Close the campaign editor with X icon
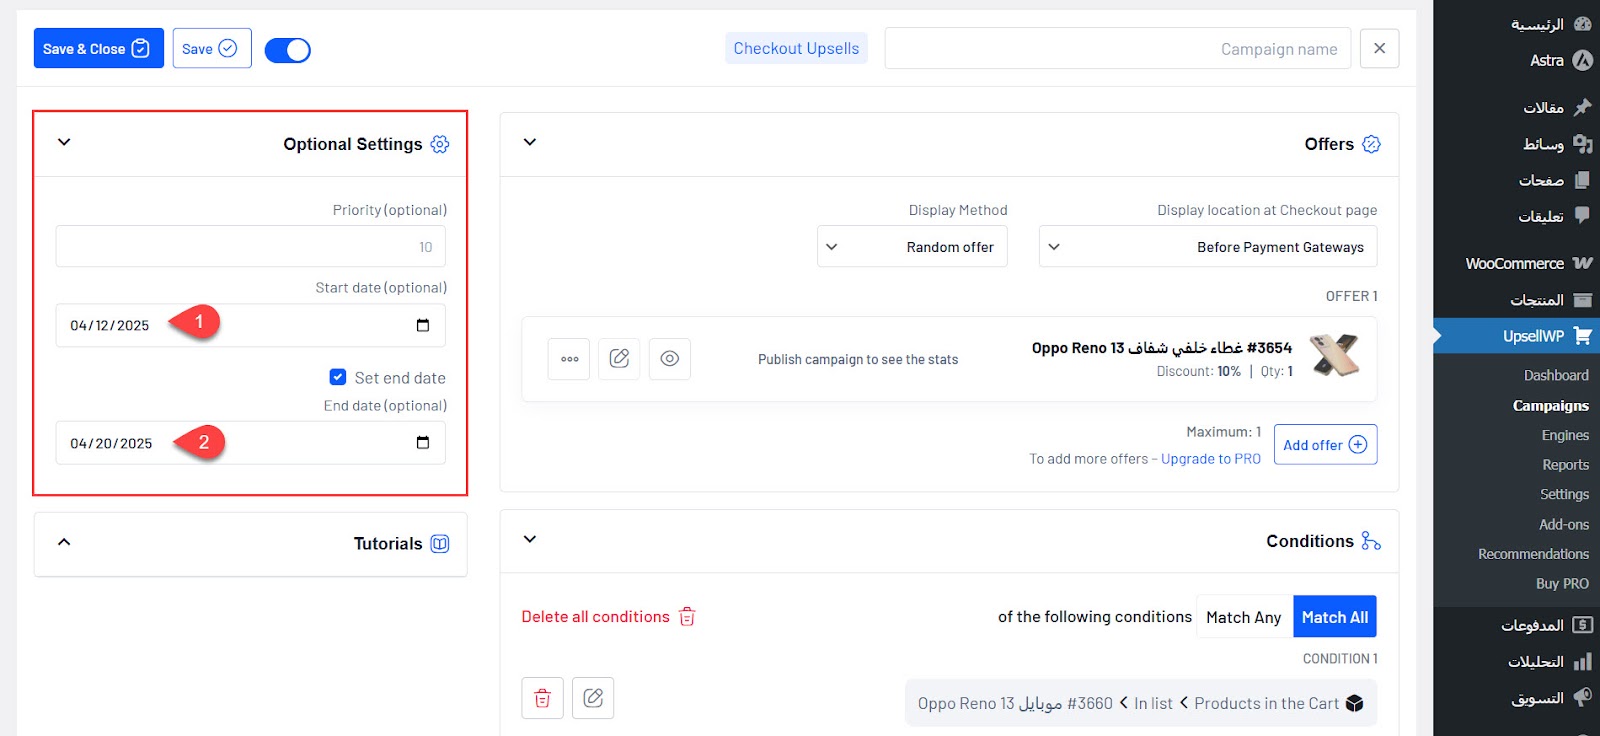Viewport: 1600px width, 736px height. (1379, 48)
